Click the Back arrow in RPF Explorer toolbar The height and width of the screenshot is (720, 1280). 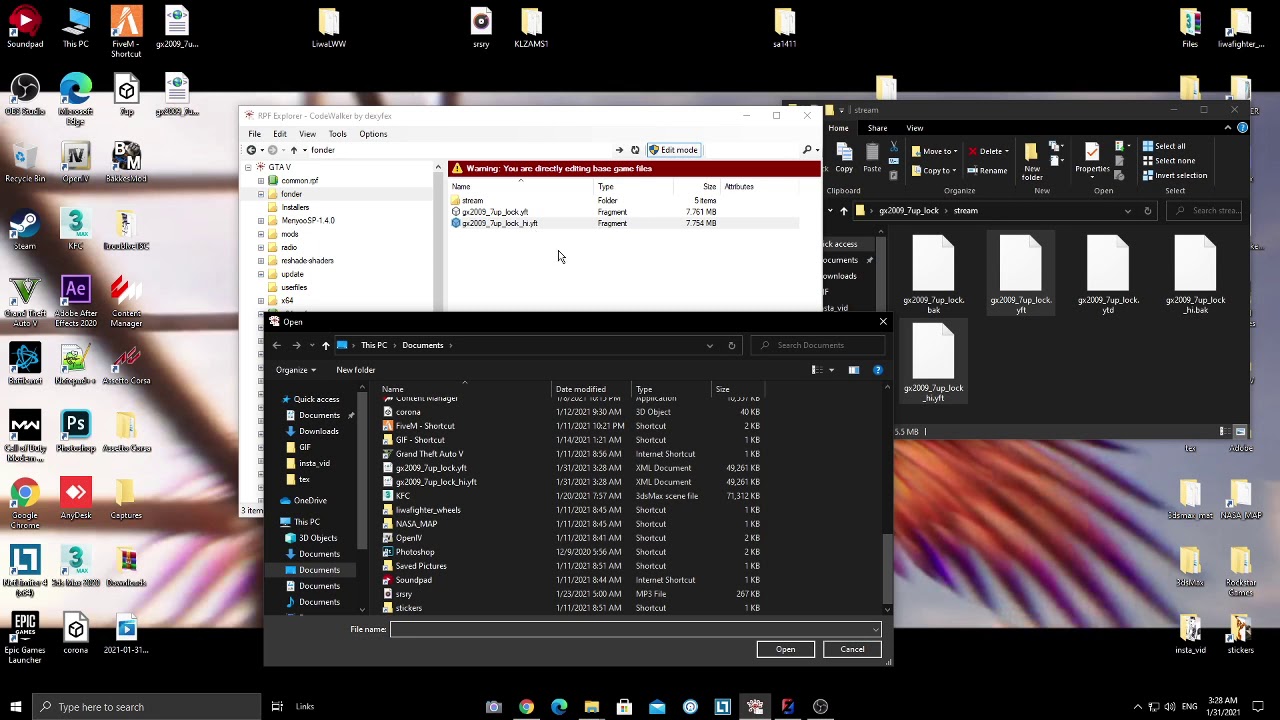click(x=251, y=150)
